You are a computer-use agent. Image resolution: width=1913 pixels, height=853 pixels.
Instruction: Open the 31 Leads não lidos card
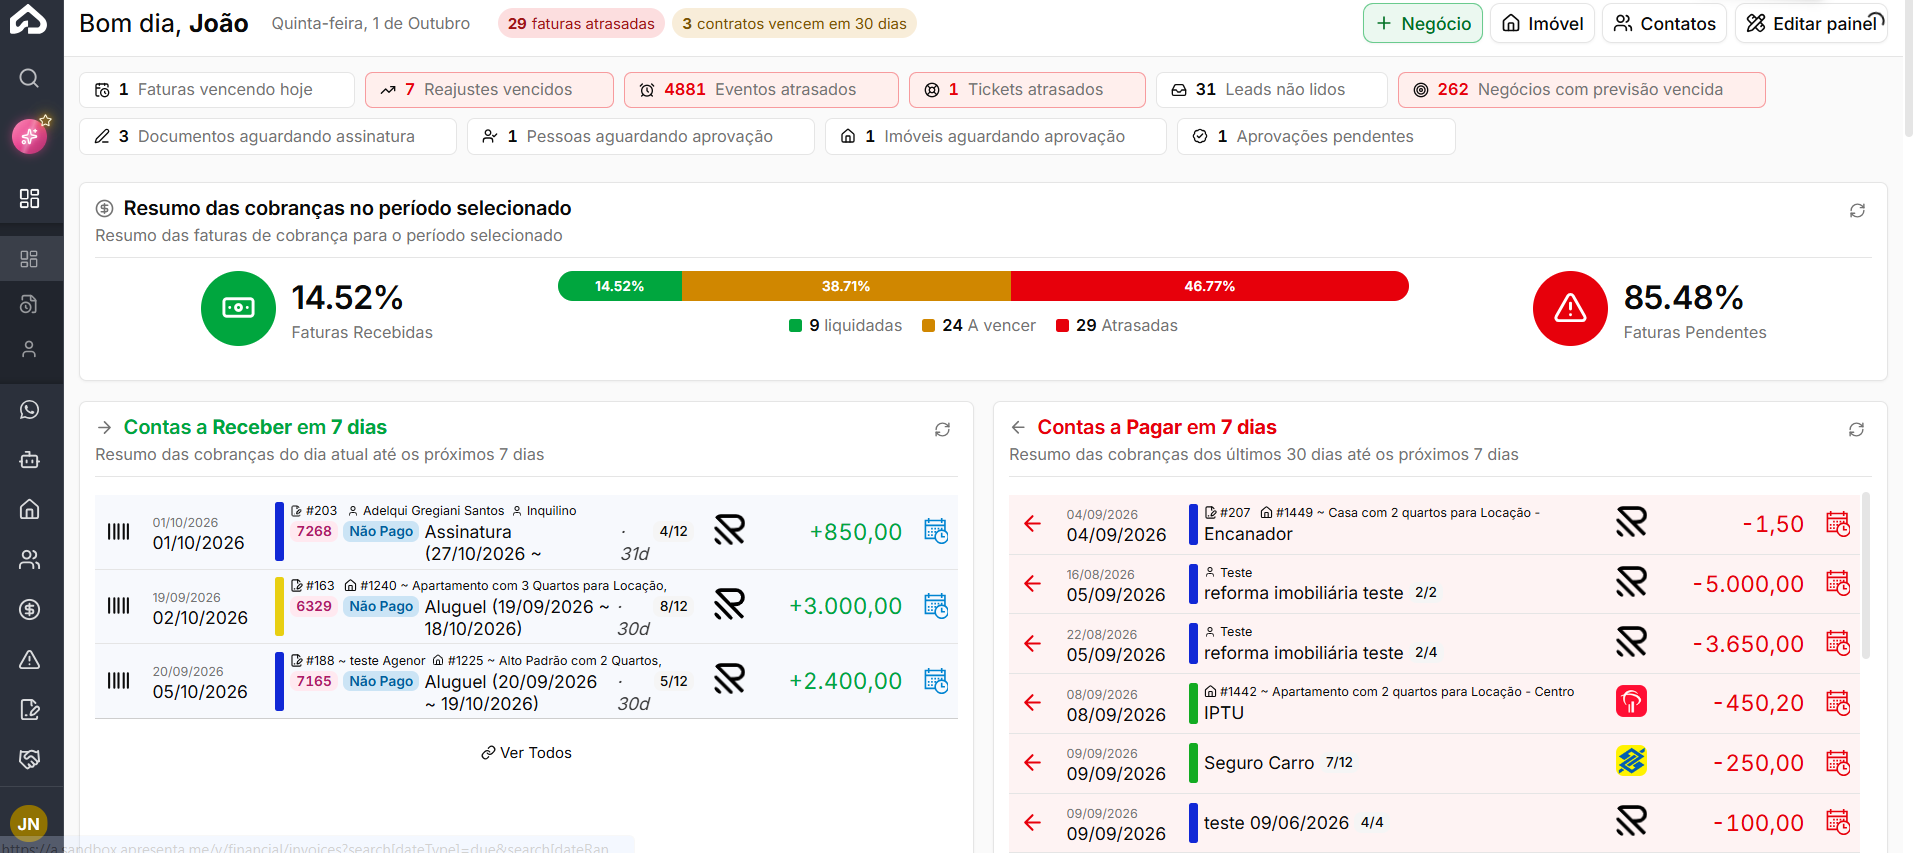click(1272, 90)
